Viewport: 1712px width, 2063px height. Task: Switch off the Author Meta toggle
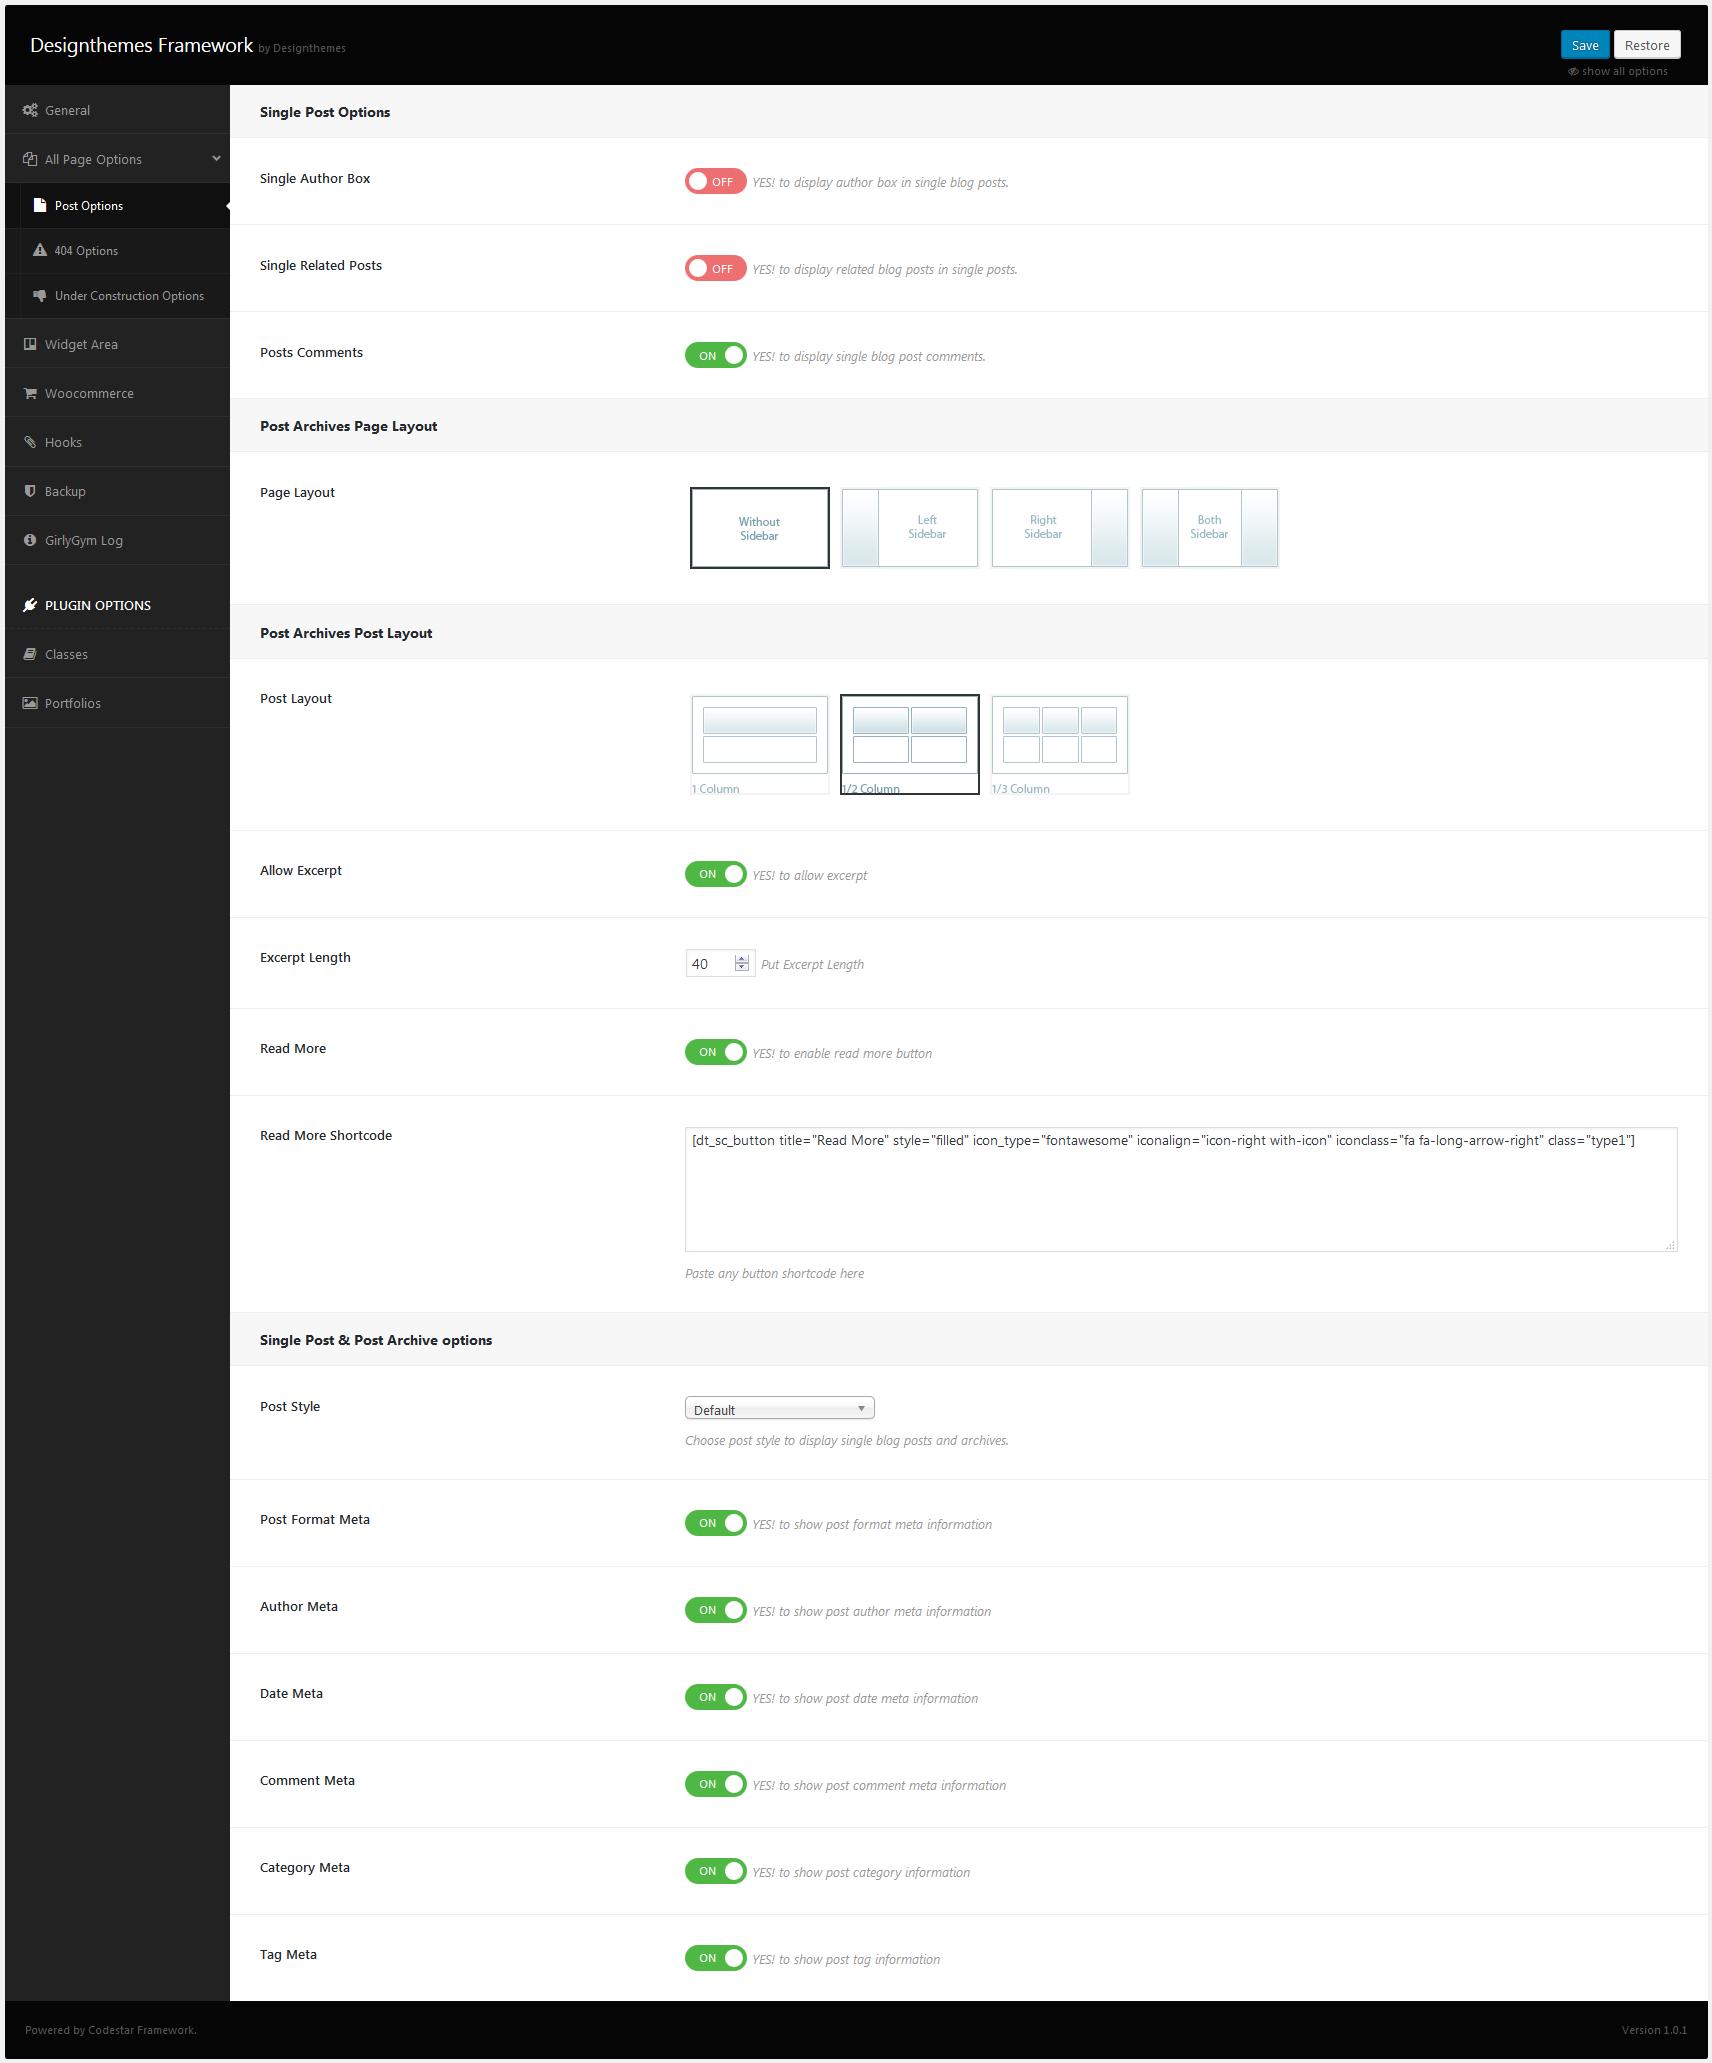pos(715,1610)
